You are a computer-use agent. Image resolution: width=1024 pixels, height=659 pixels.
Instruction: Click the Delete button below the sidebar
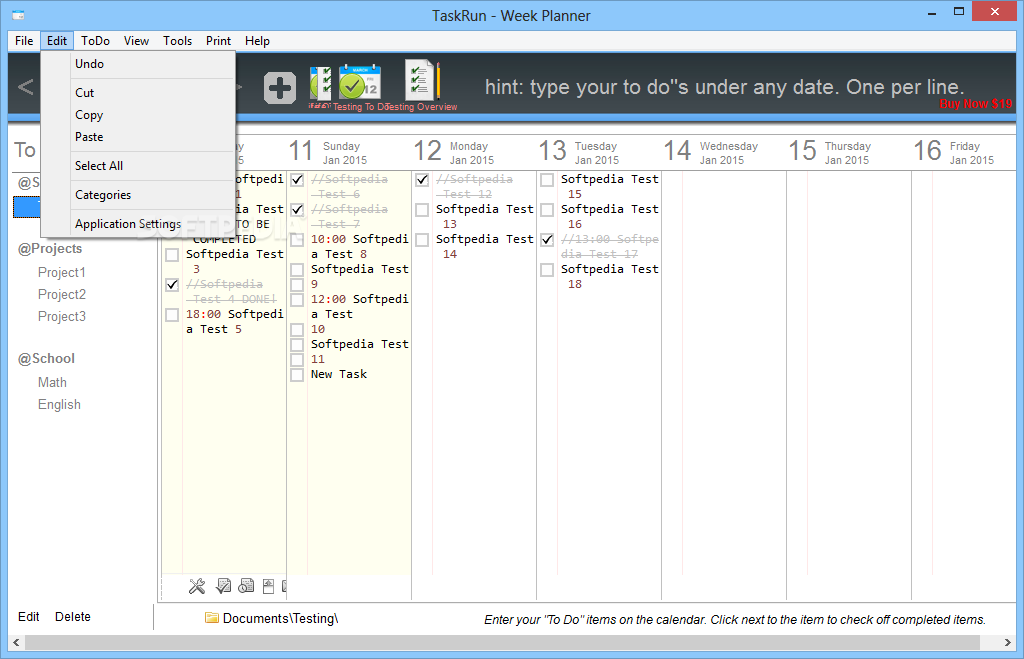[x=72, y=617]
